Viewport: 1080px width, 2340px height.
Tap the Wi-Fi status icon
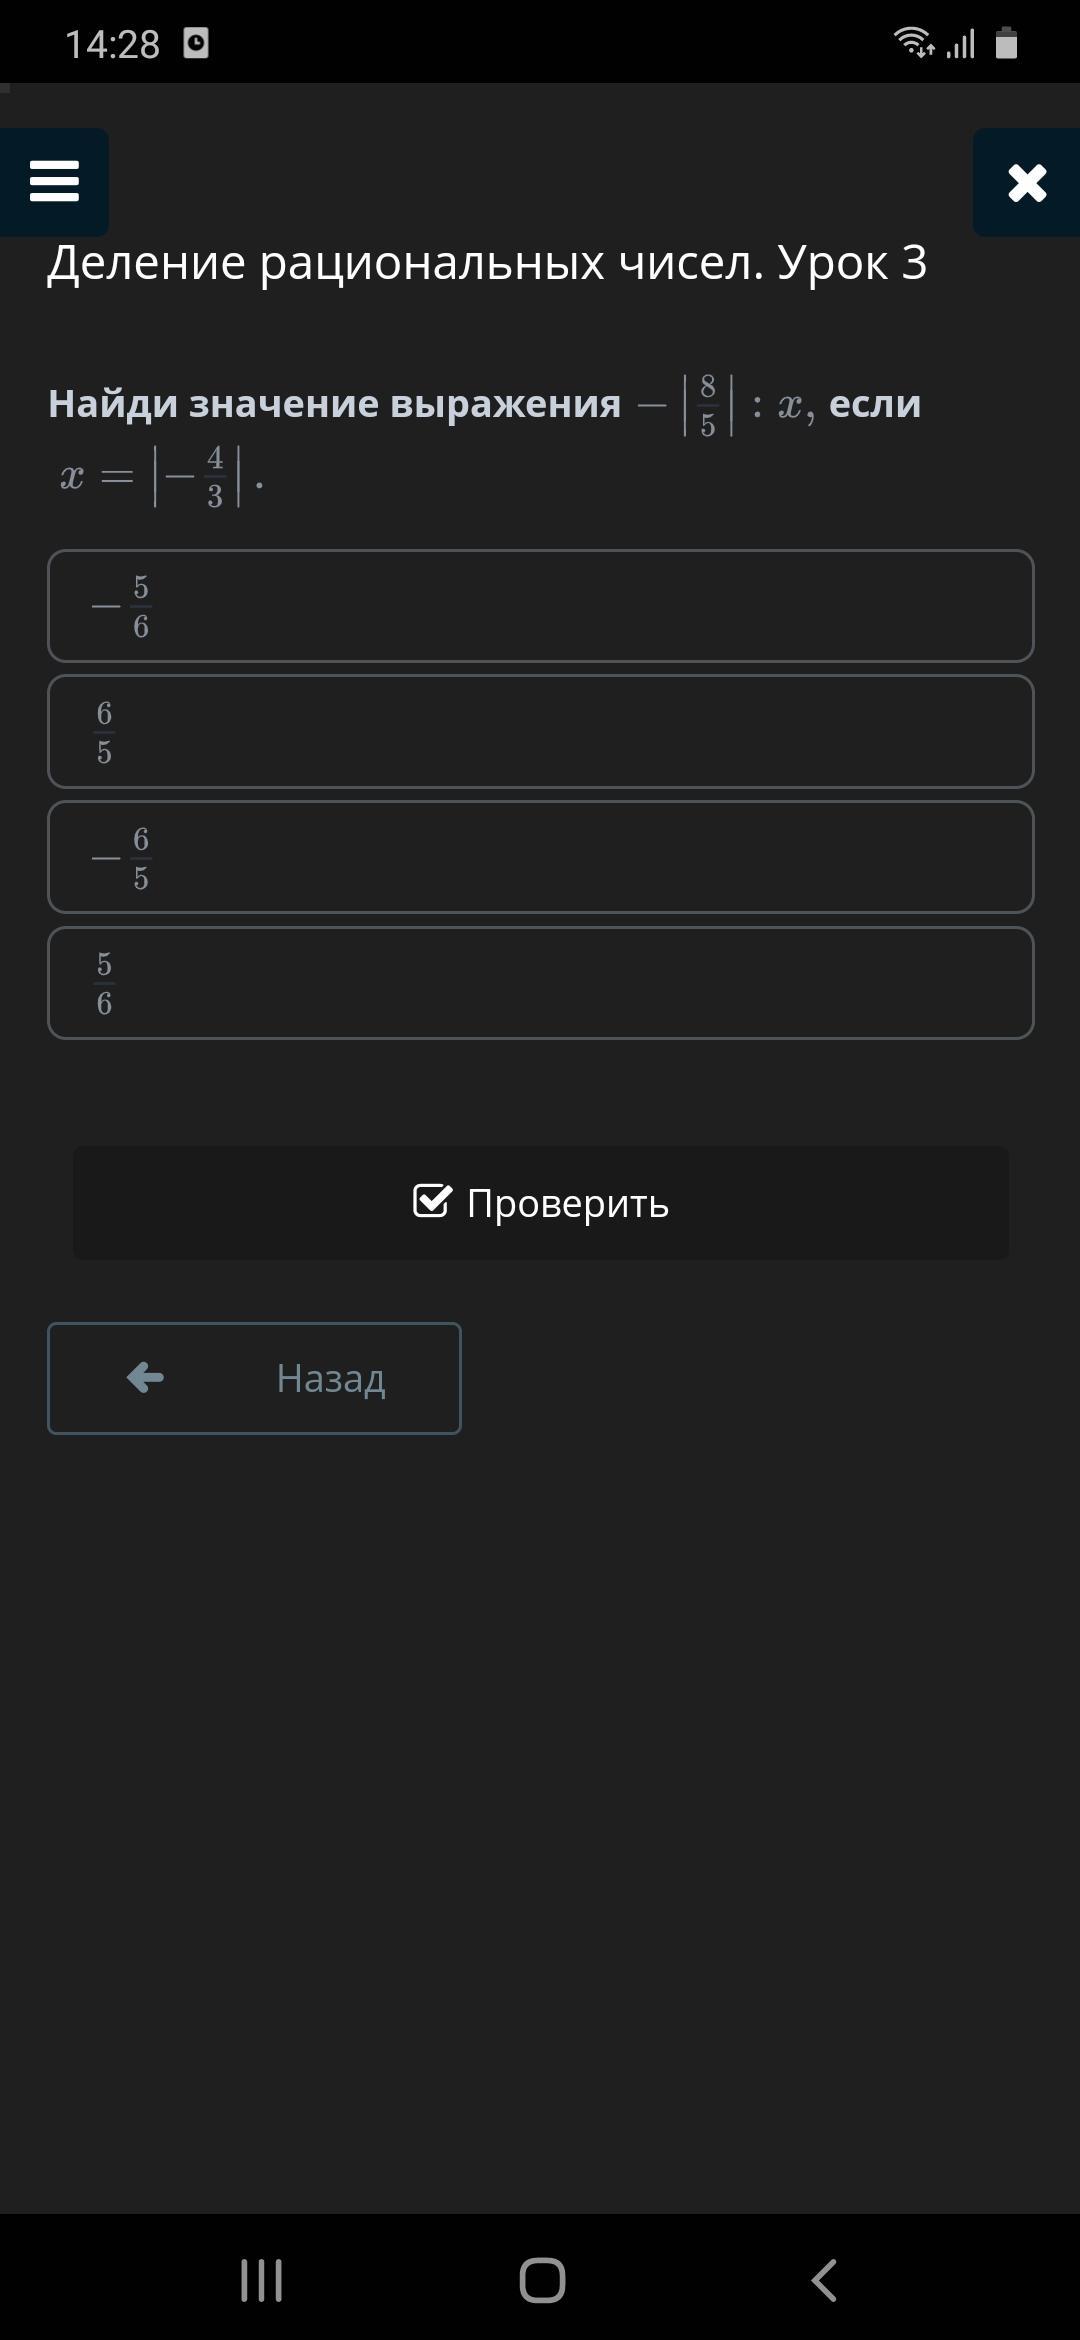pyautogui.click(x=913, y=43)
